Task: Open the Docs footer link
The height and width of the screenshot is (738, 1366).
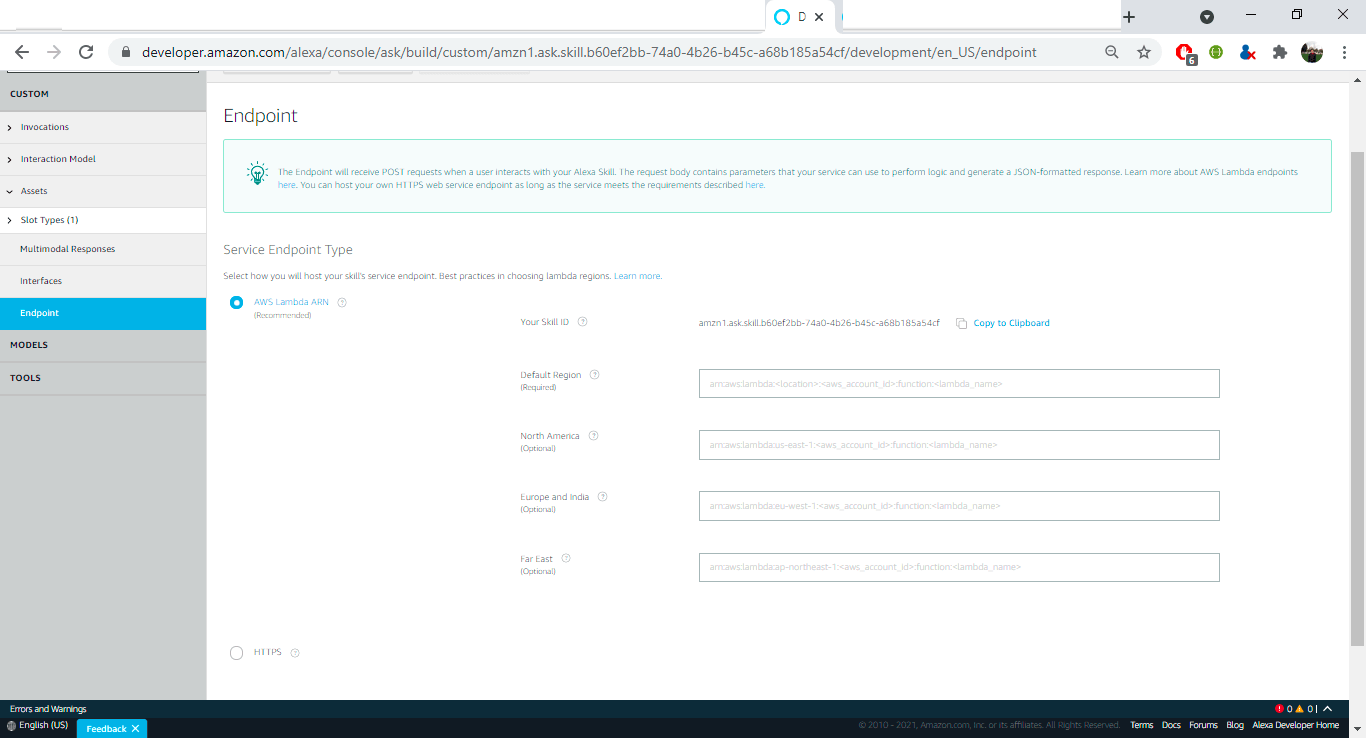Action: (1171, 725)
